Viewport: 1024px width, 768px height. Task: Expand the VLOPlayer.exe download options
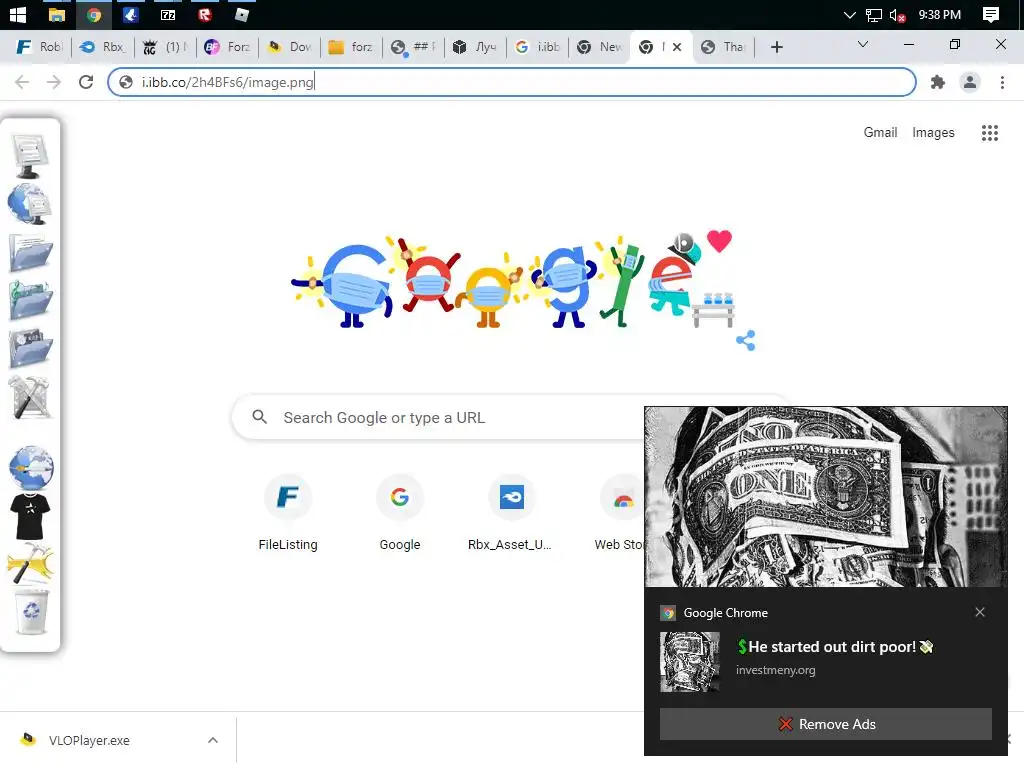212,740
